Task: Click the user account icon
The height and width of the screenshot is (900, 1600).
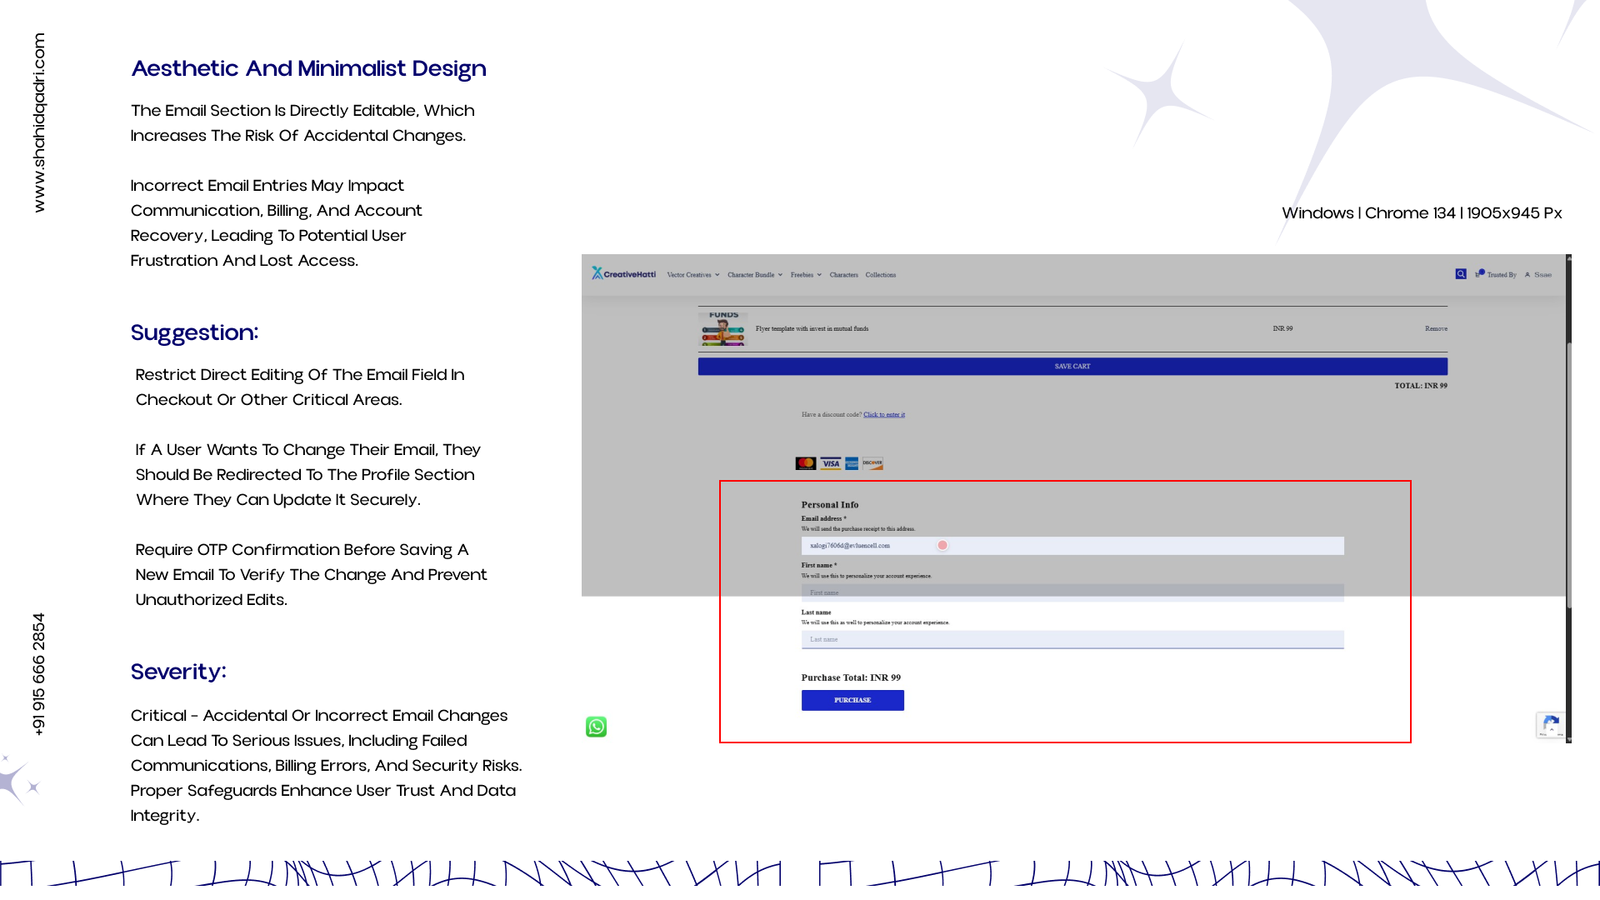Action: [x=1527, y=275]
